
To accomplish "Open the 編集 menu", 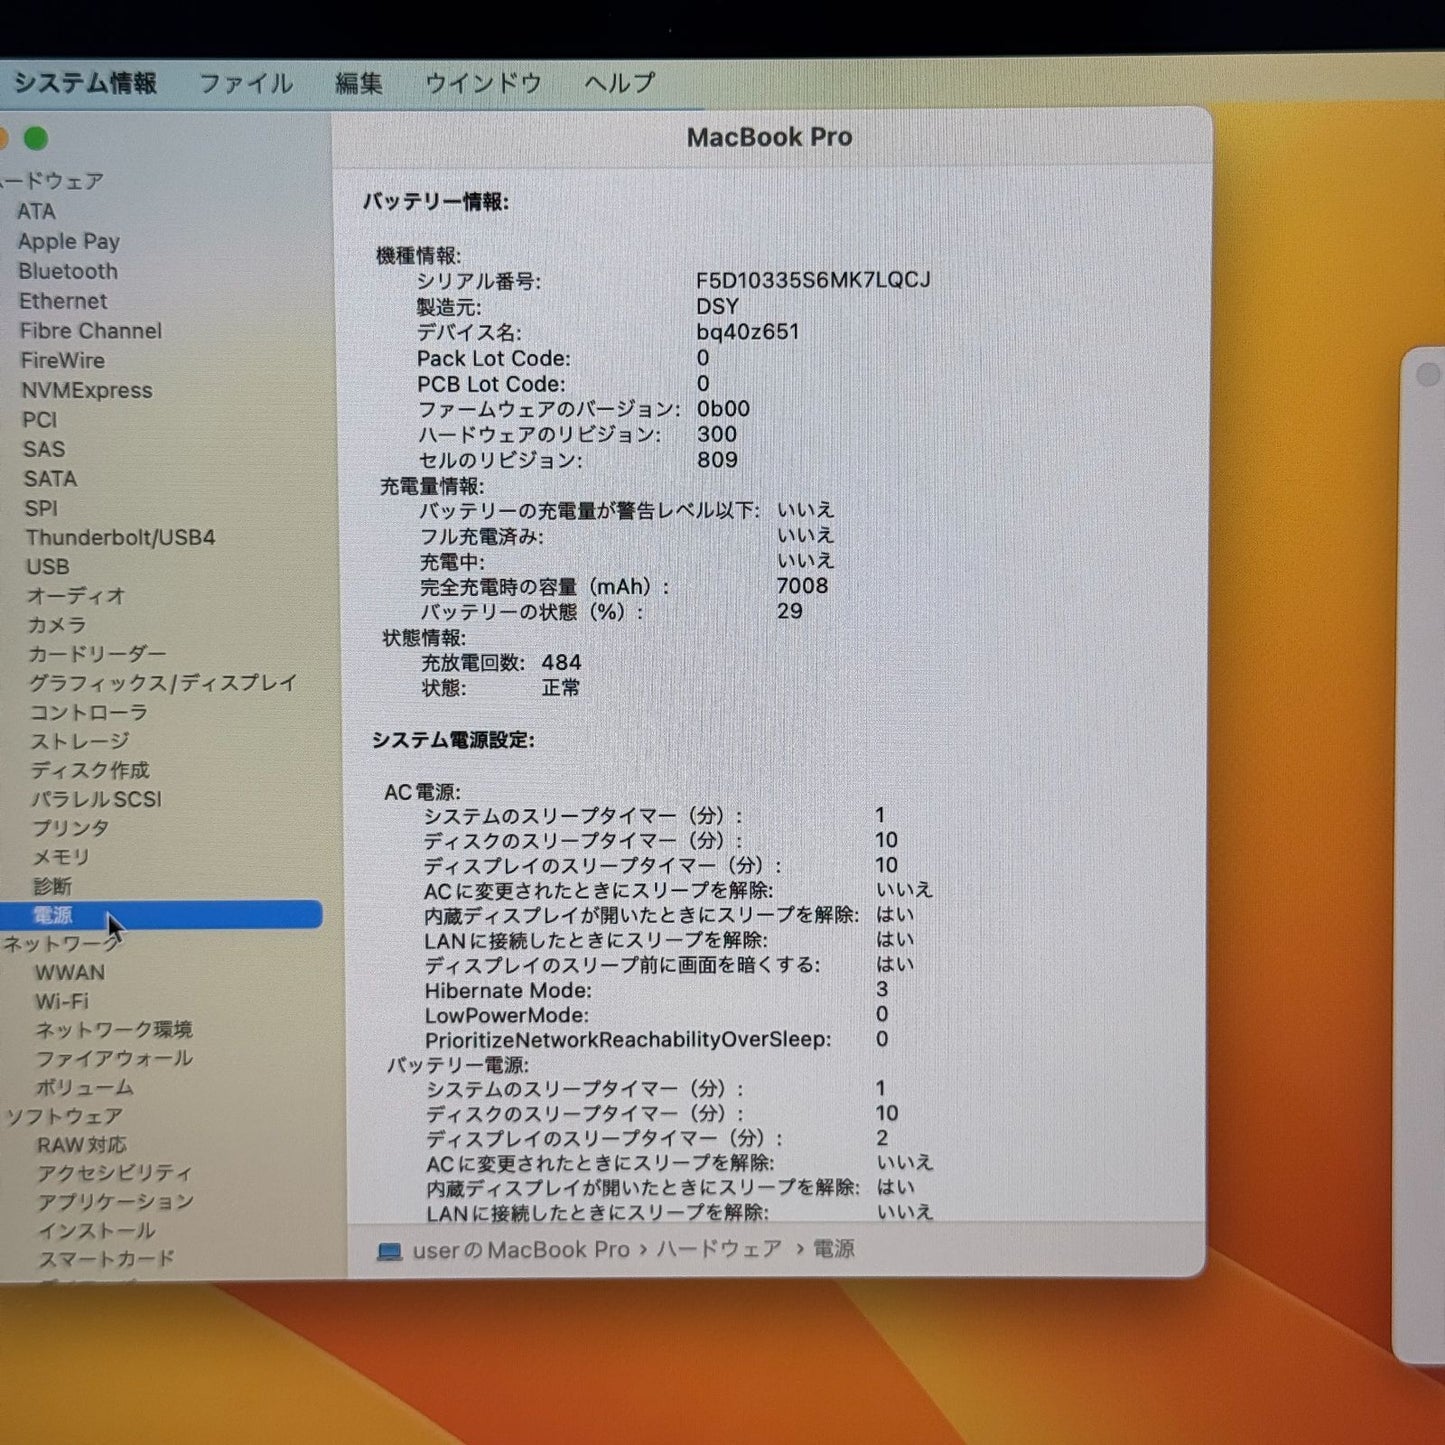I will coord(359,83).
